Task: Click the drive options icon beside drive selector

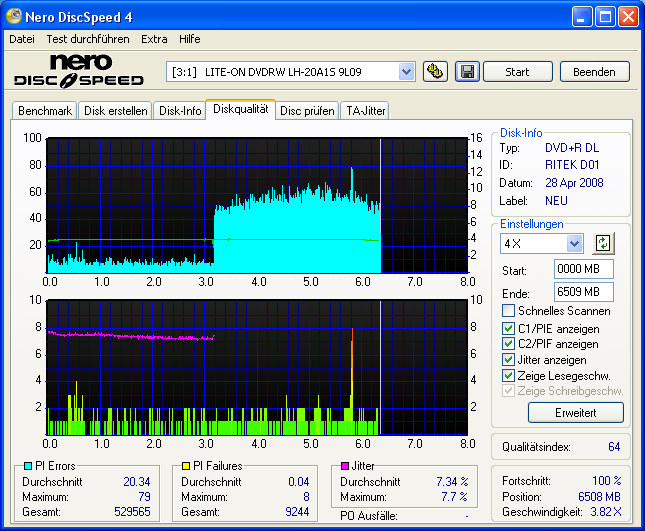Action: (x=435, y=71)
